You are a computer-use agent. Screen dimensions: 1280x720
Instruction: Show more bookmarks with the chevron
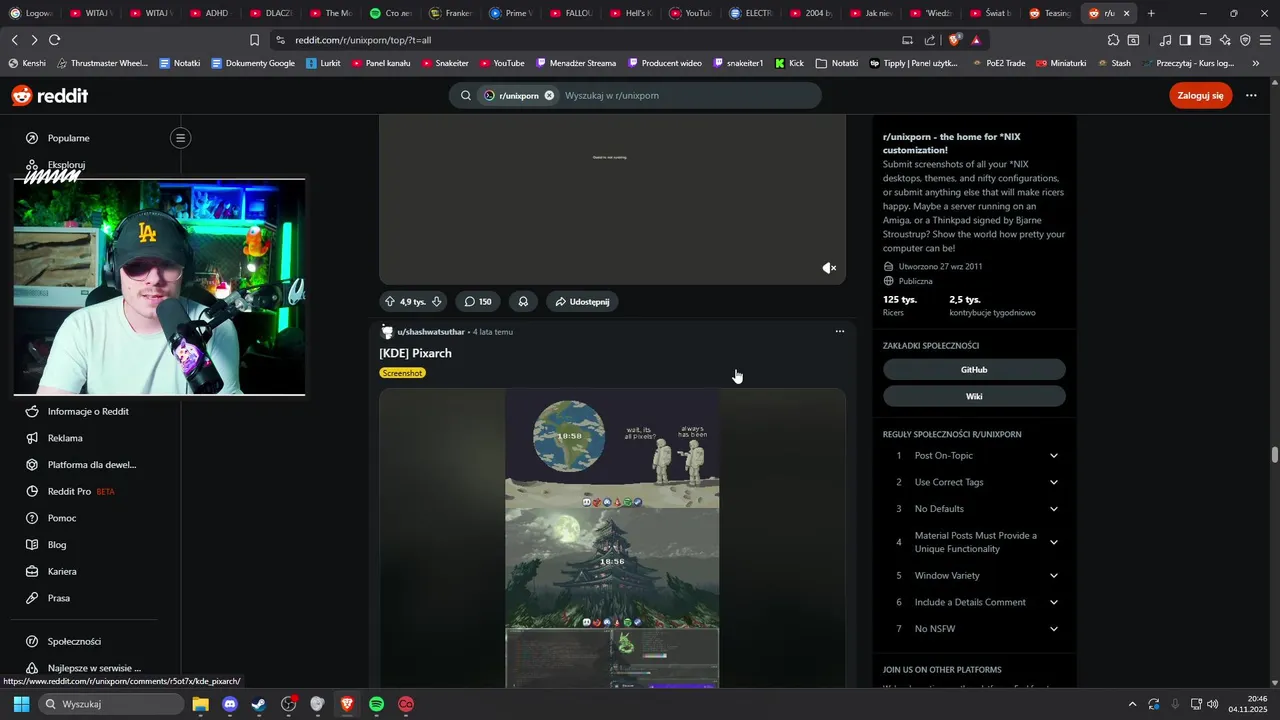[x=1256, y=63]
